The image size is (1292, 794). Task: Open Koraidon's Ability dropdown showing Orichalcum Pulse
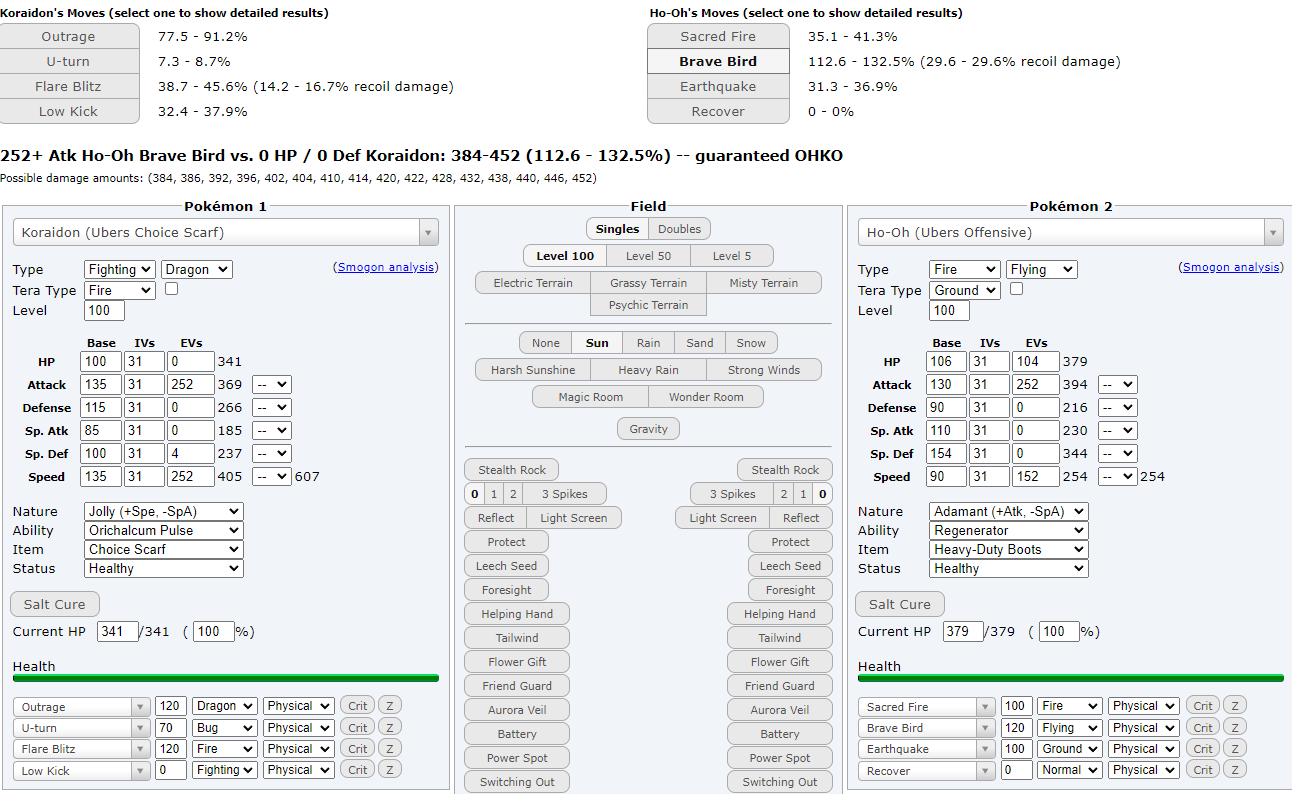(164, 530)
